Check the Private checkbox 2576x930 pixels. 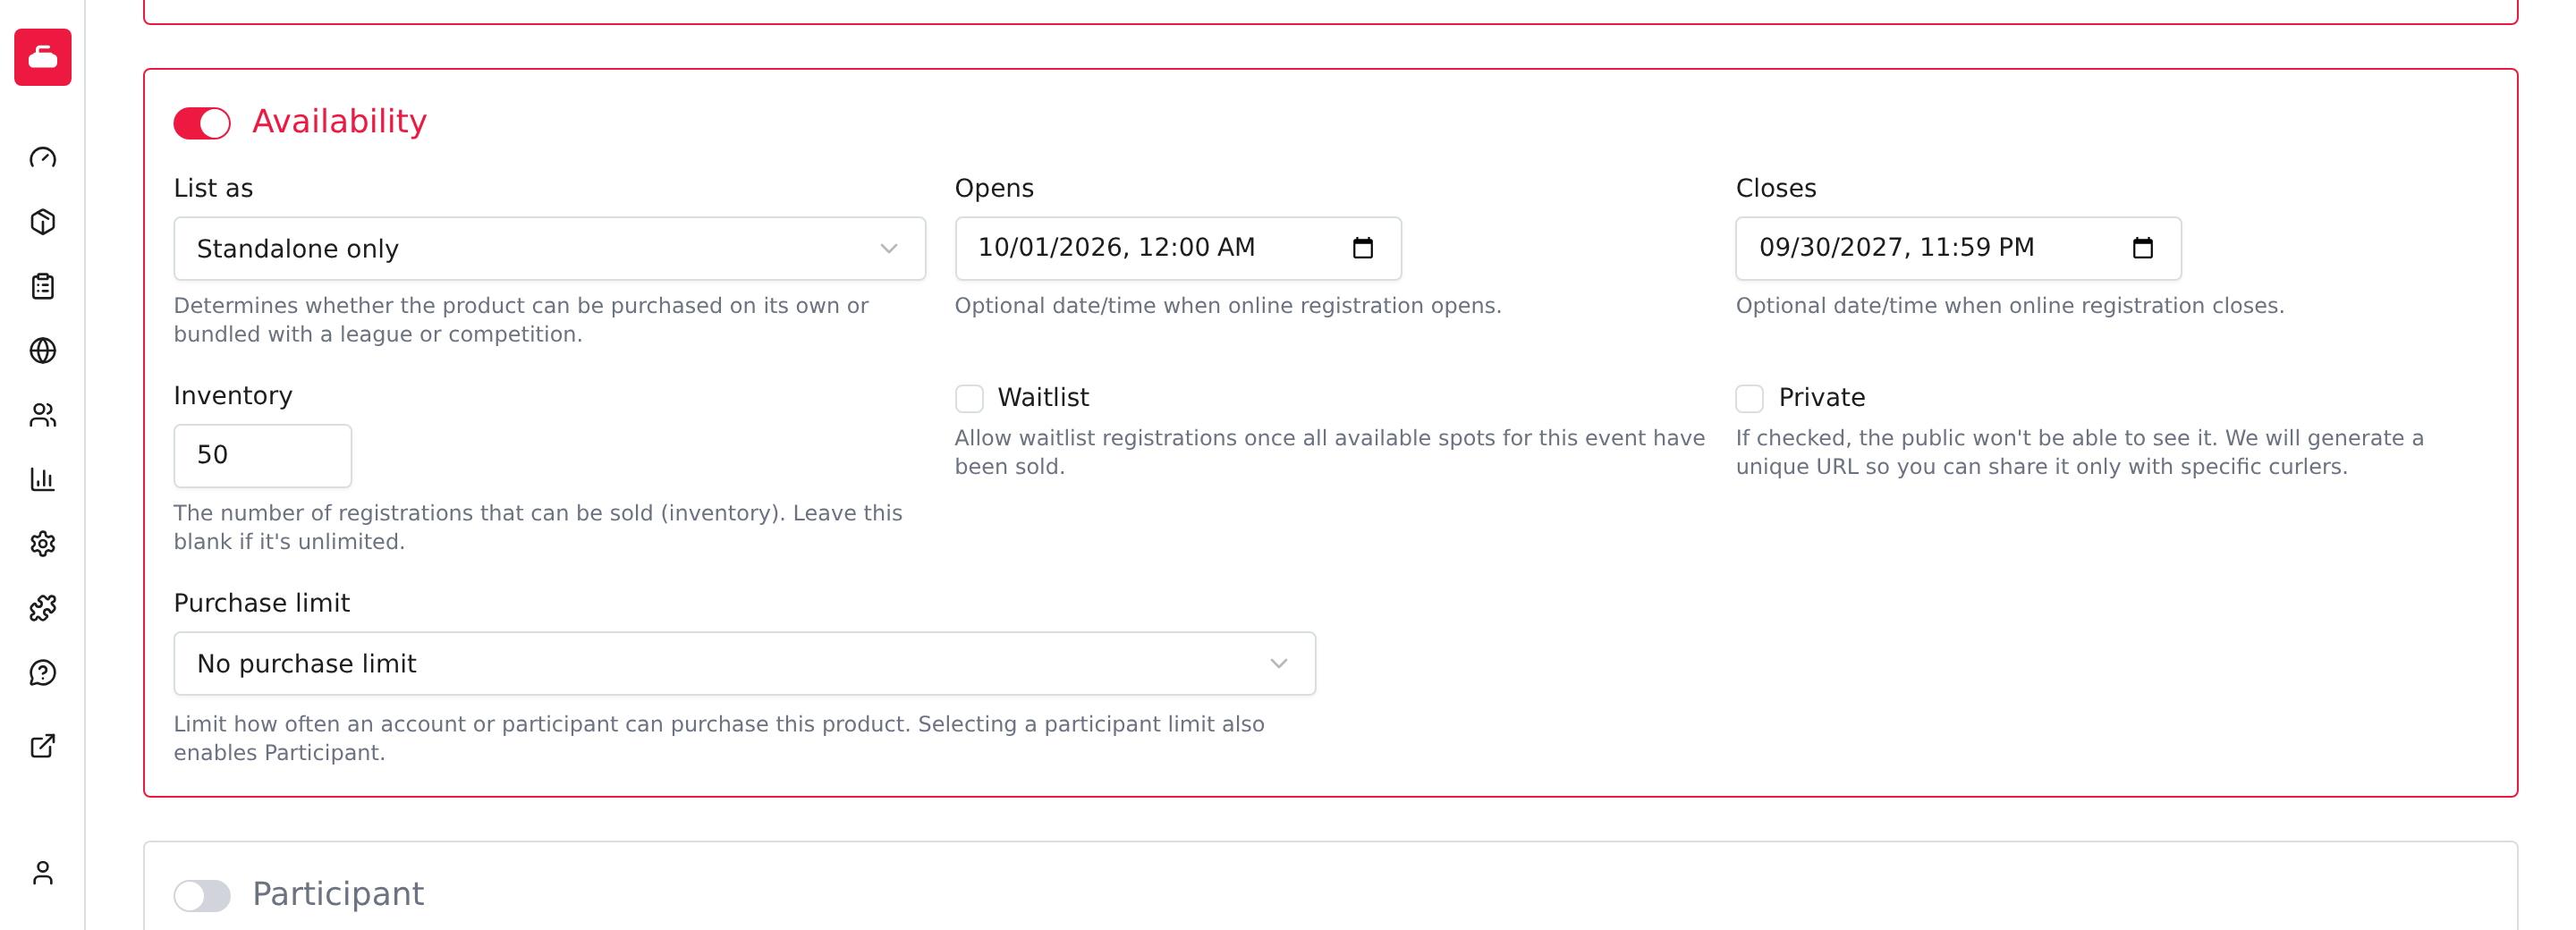(x=1749, y=398)
